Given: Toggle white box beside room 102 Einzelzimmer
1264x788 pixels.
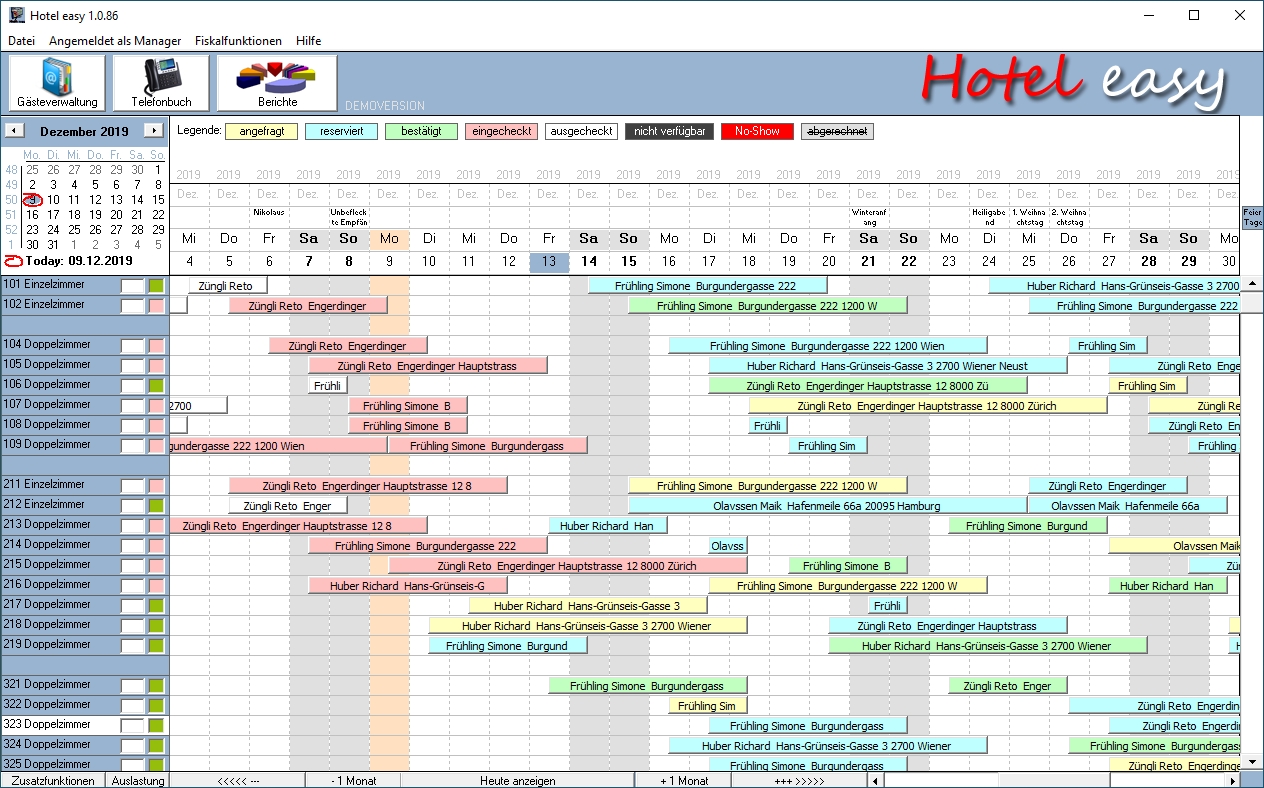Looking at the screenshot, I should pyautogui.click(x=133, y=306).
